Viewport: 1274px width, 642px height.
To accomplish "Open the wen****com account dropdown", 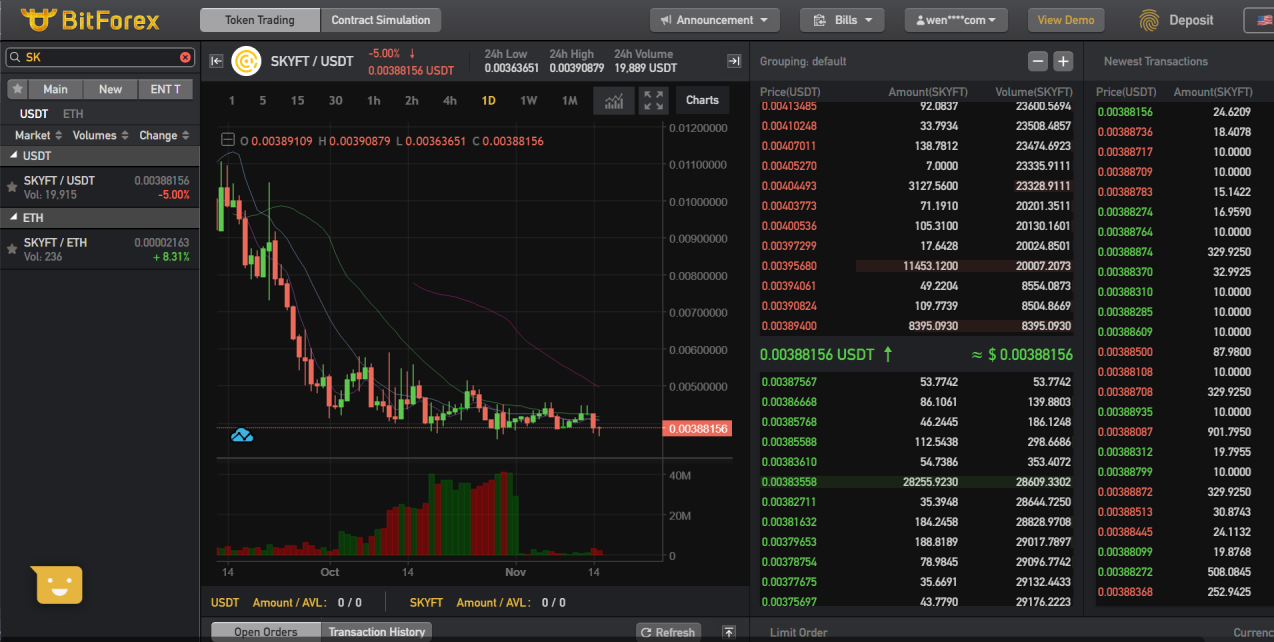I will coord(956,20).
